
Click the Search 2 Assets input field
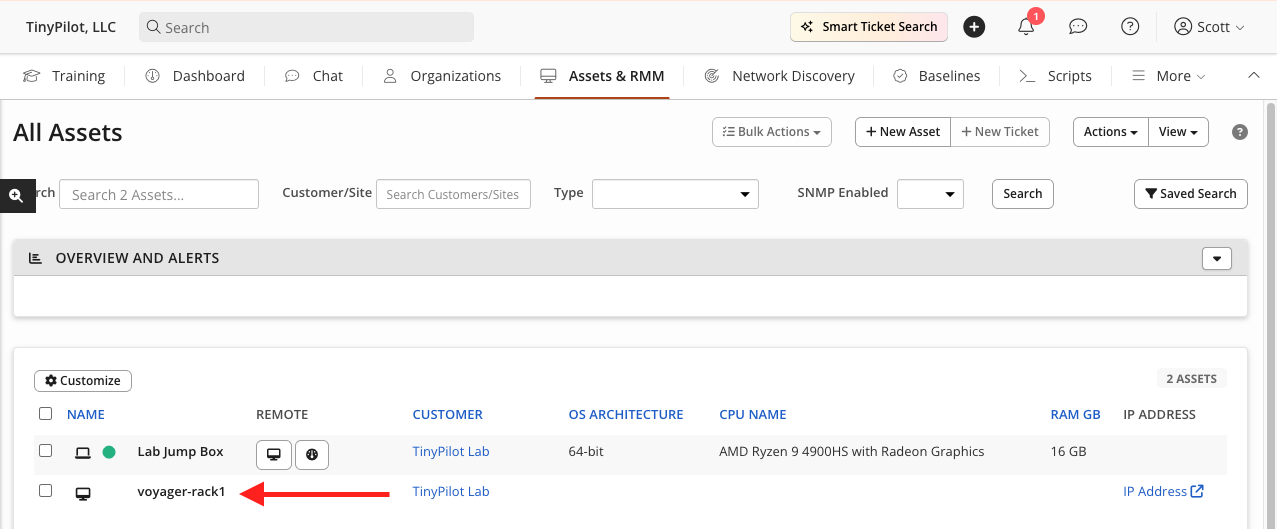159,194
